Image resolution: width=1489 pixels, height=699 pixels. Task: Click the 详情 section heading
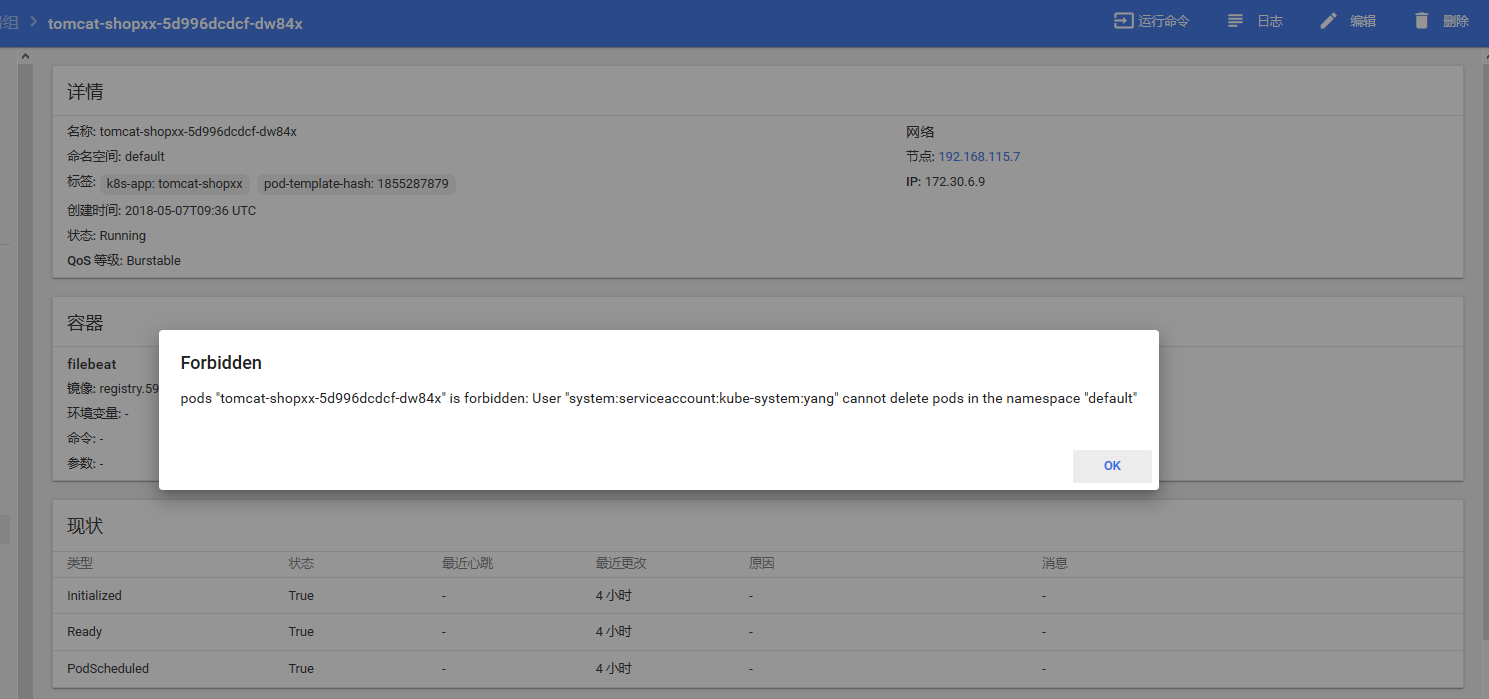85,92
